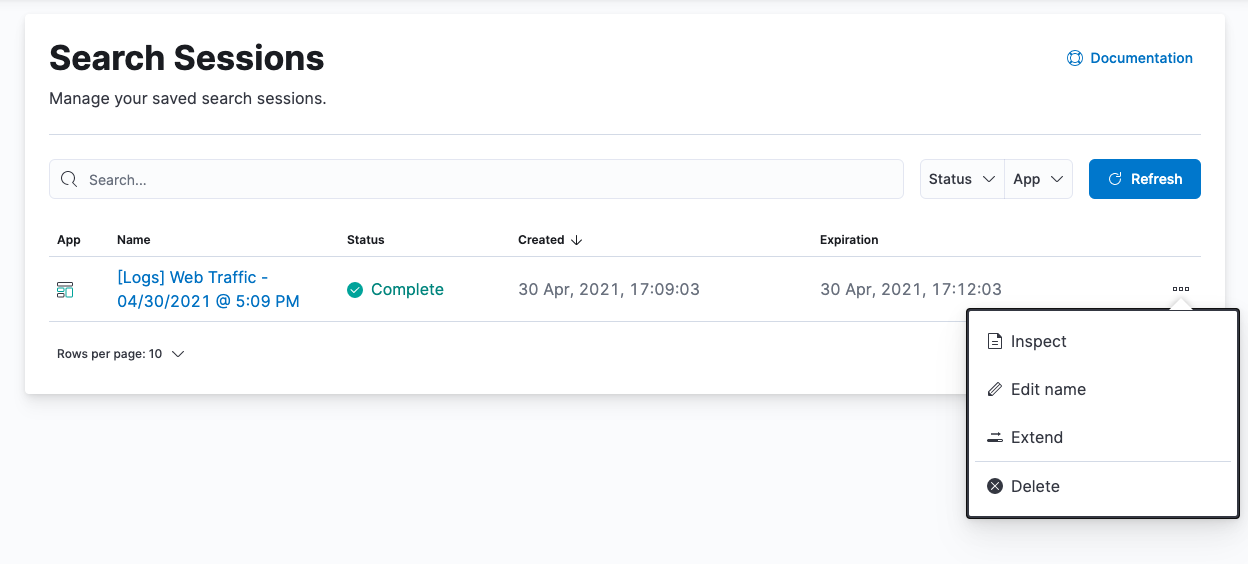This screenshot has width=1248, height=564.
Task: Click the App column header
Action: tap(69, 240)
